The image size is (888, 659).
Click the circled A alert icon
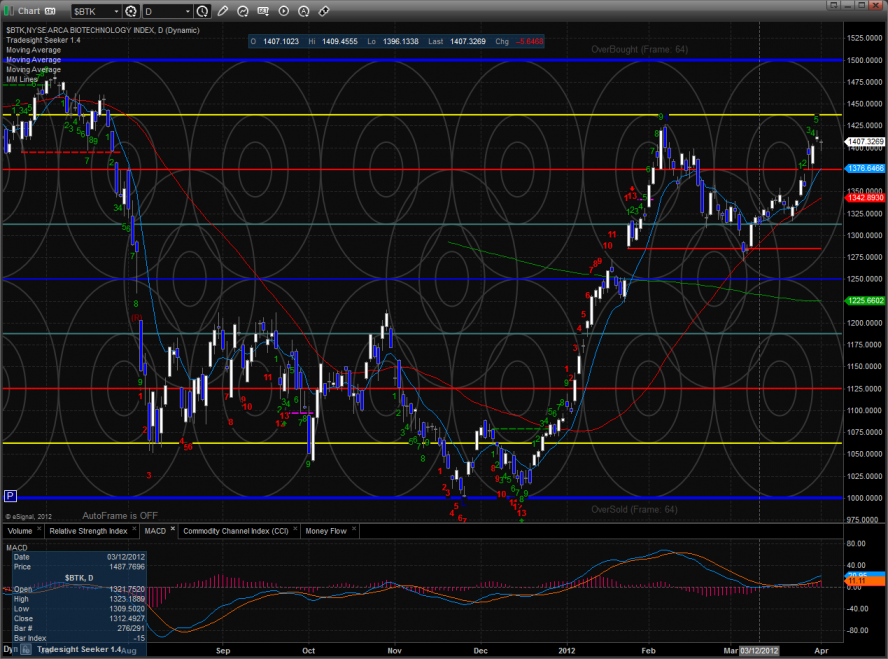[x=305, y=11]
